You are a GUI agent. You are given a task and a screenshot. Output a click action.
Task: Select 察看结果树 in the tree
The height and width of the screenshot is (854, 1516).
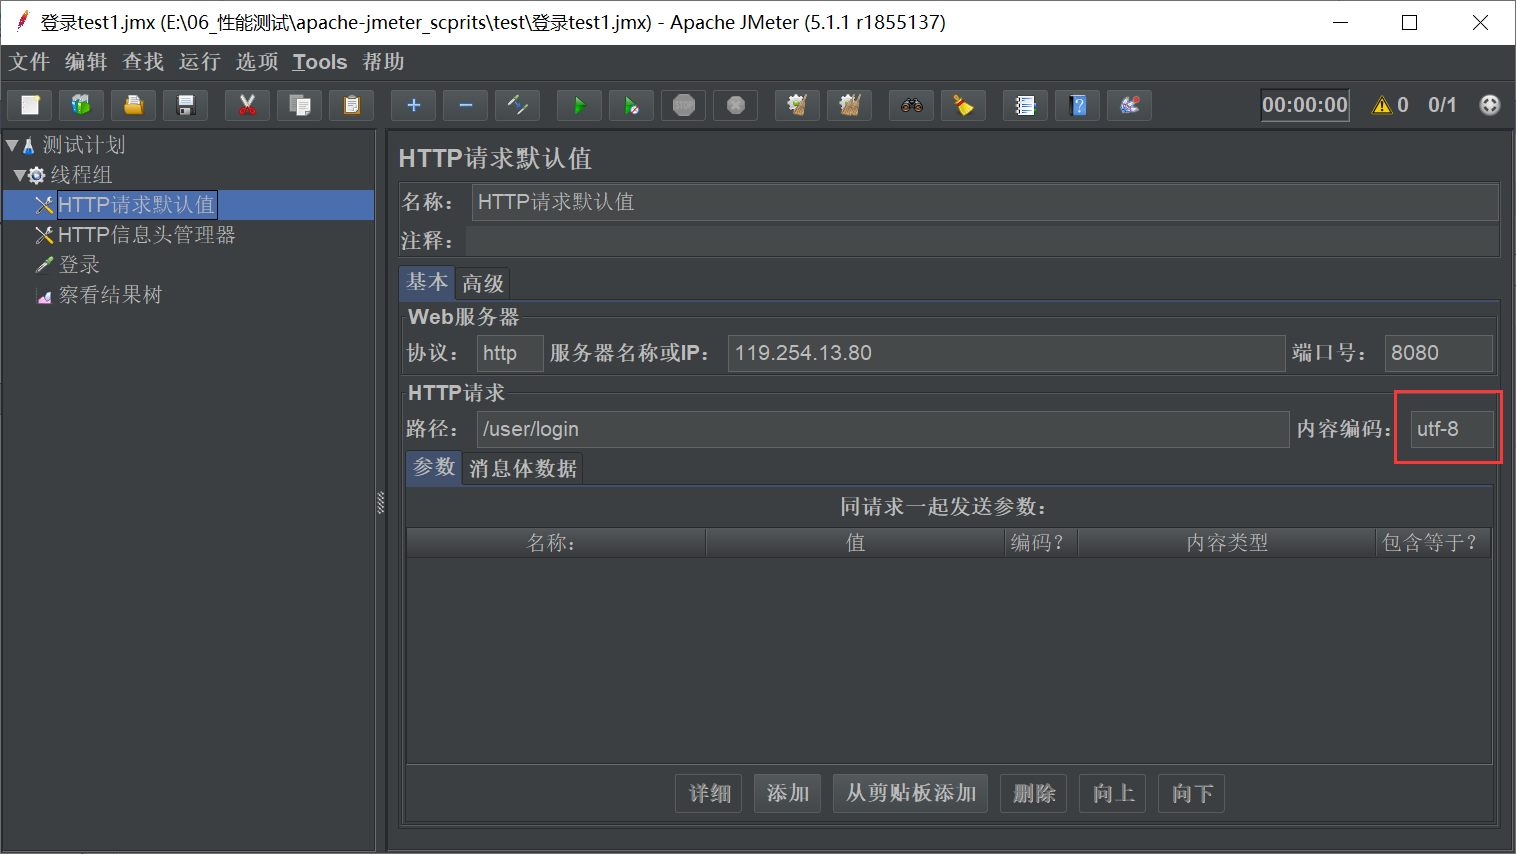pos(110,295)
